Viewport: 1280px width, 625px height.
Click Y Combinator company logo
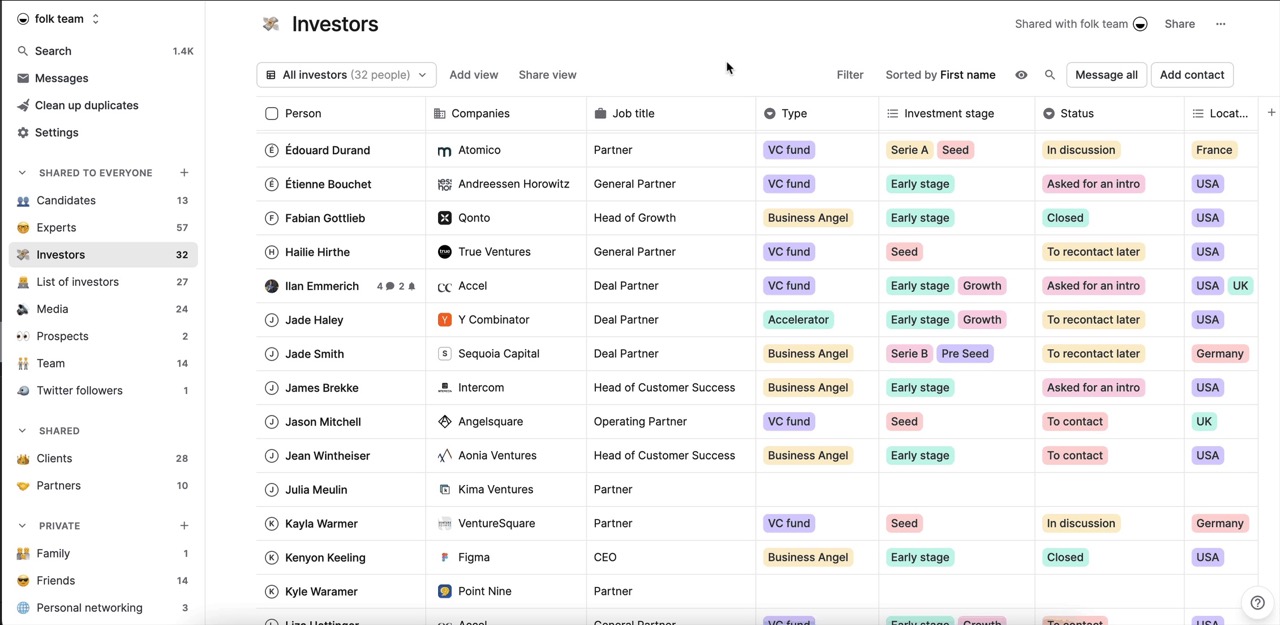coord(445,320)
